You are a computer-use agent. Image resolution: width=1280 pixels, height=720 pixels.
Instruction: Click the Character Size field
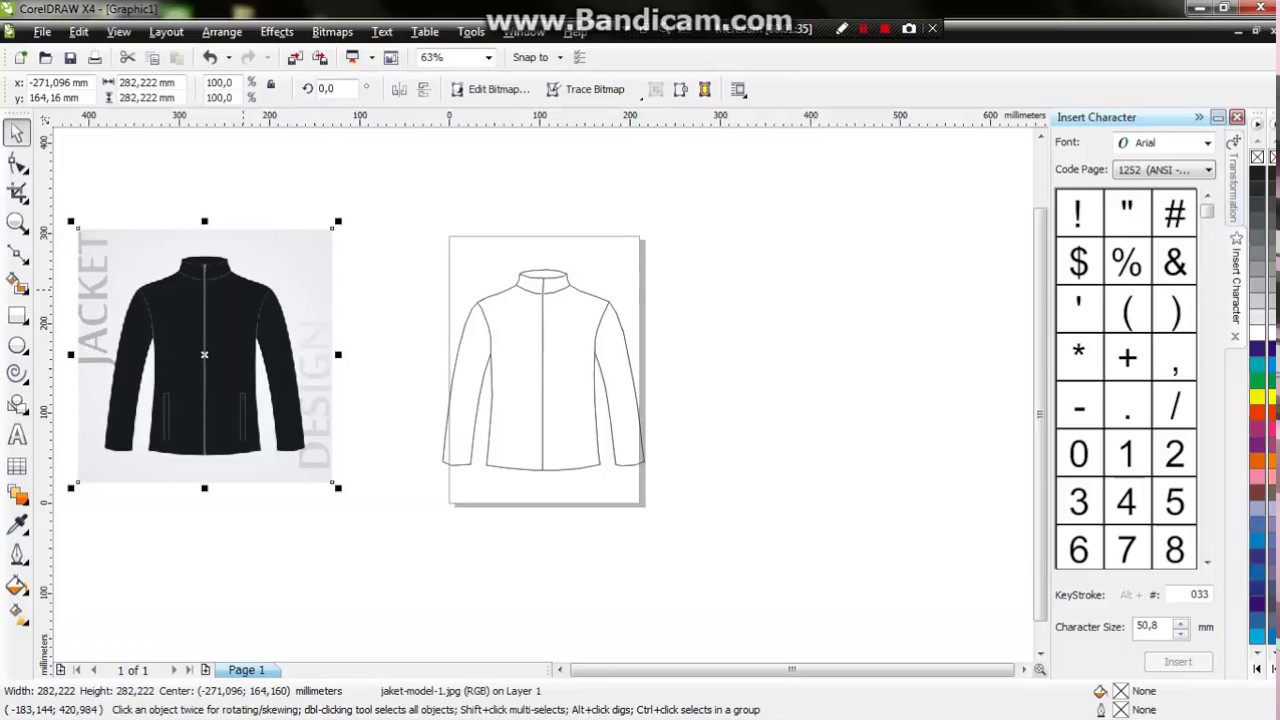tap(1152, 627)
